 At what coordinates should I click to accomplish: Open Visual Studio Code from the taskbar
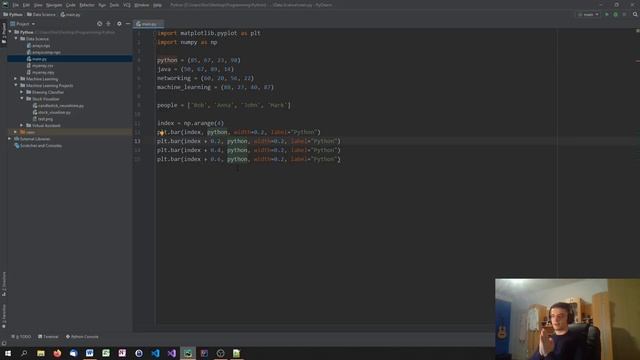coord(156,353)
